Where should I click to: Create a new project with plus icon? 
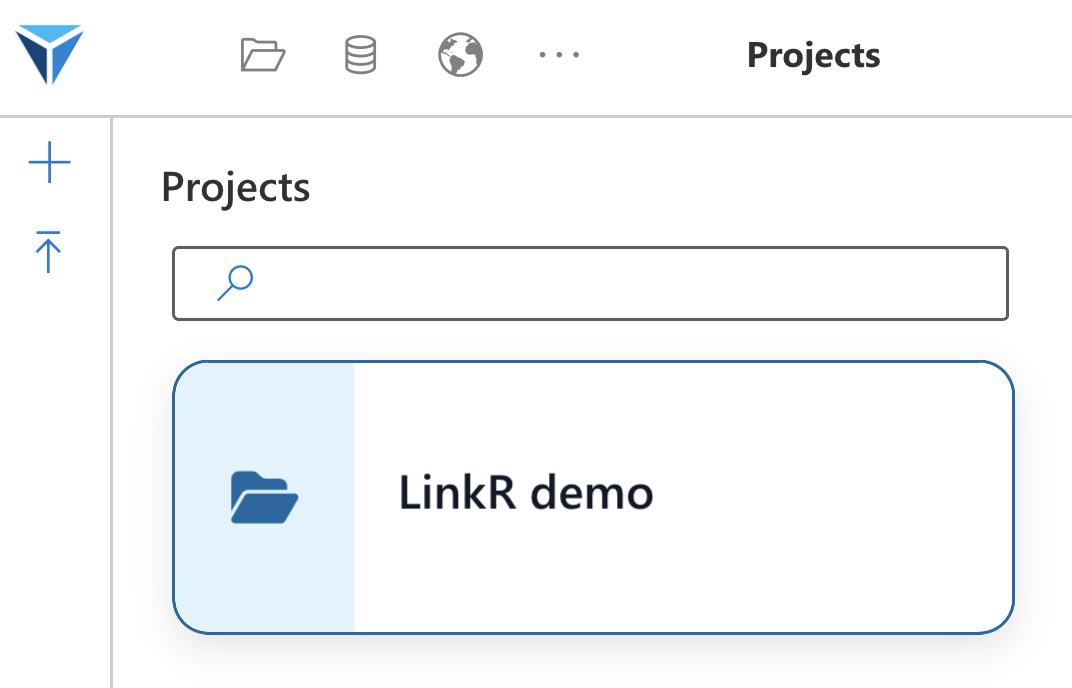tap(49, 162)
